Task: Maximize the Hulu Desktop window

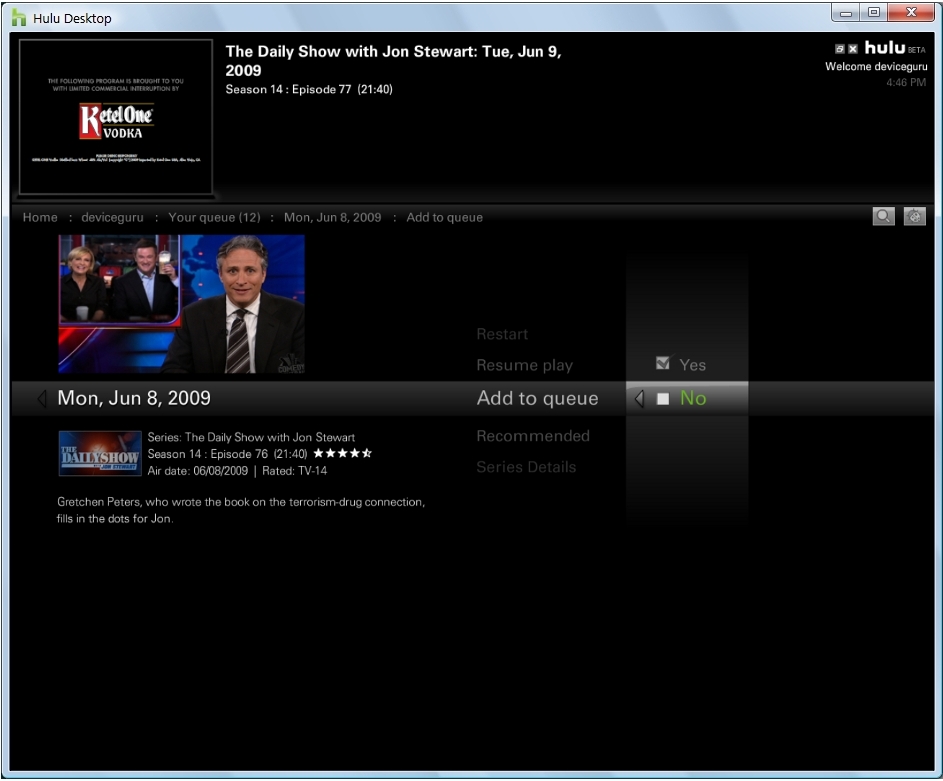Action: tap(874, 13)
